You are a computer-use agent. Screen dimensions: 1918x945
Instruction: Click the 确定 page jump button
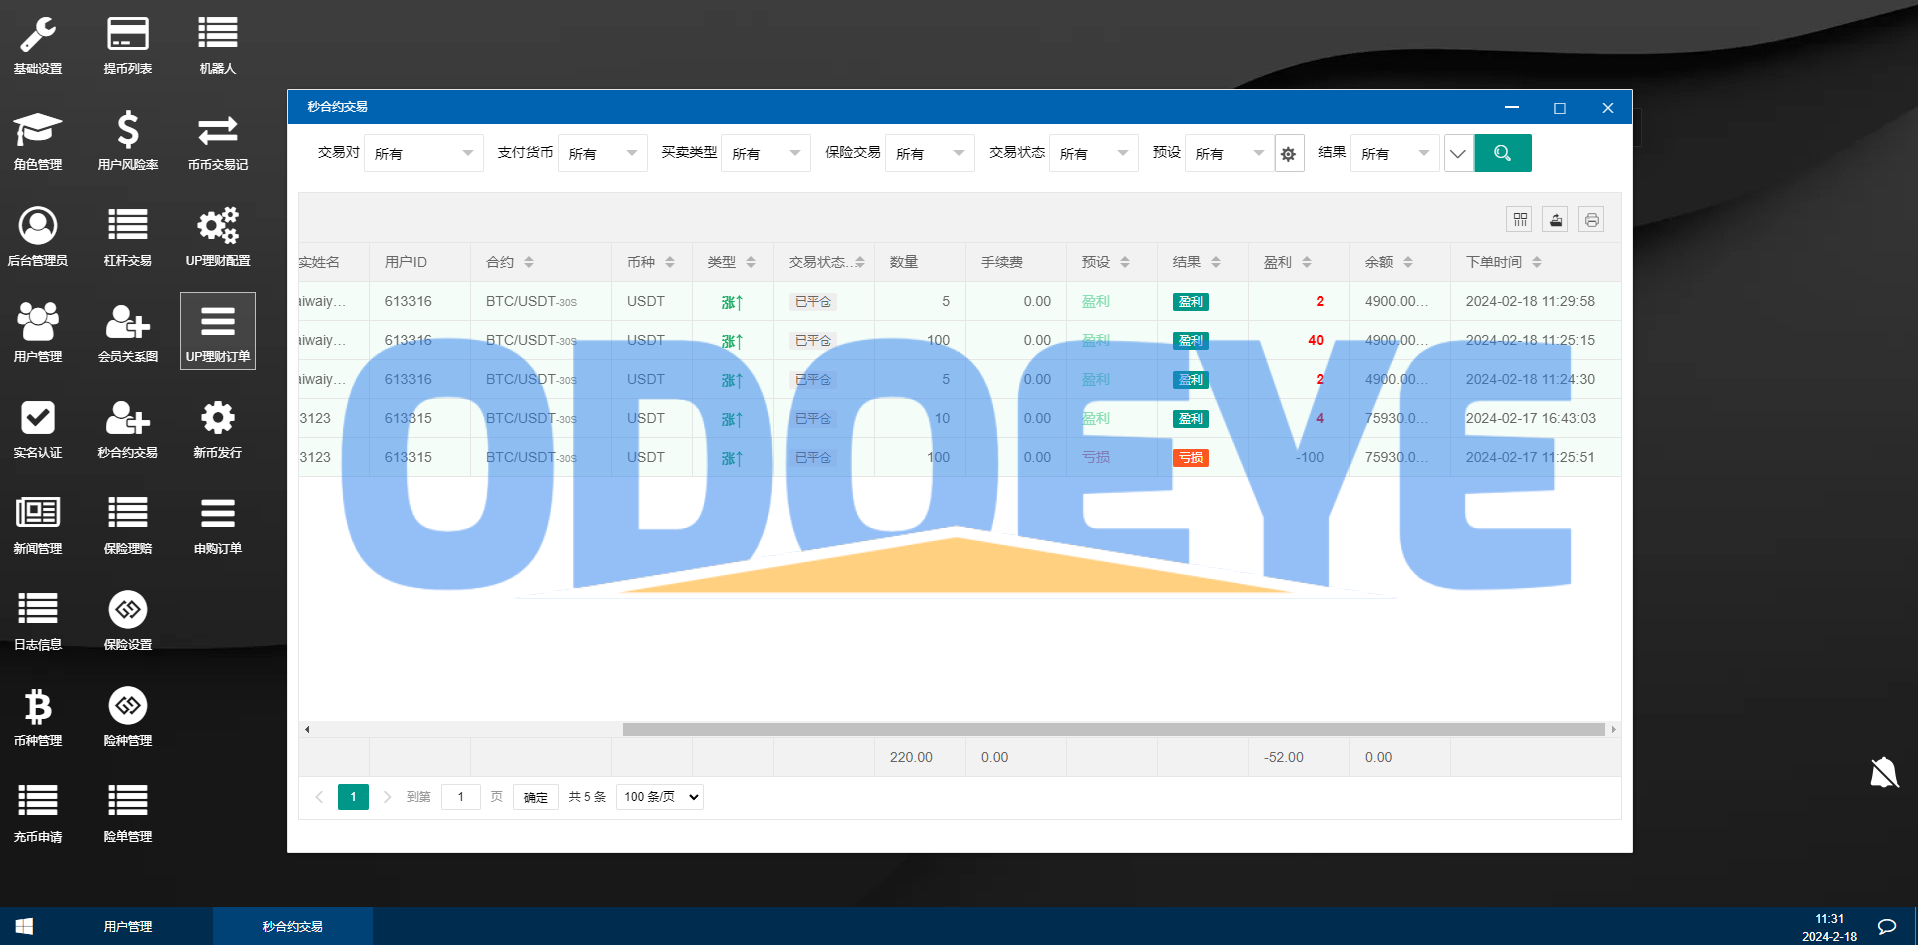[536, 797]
